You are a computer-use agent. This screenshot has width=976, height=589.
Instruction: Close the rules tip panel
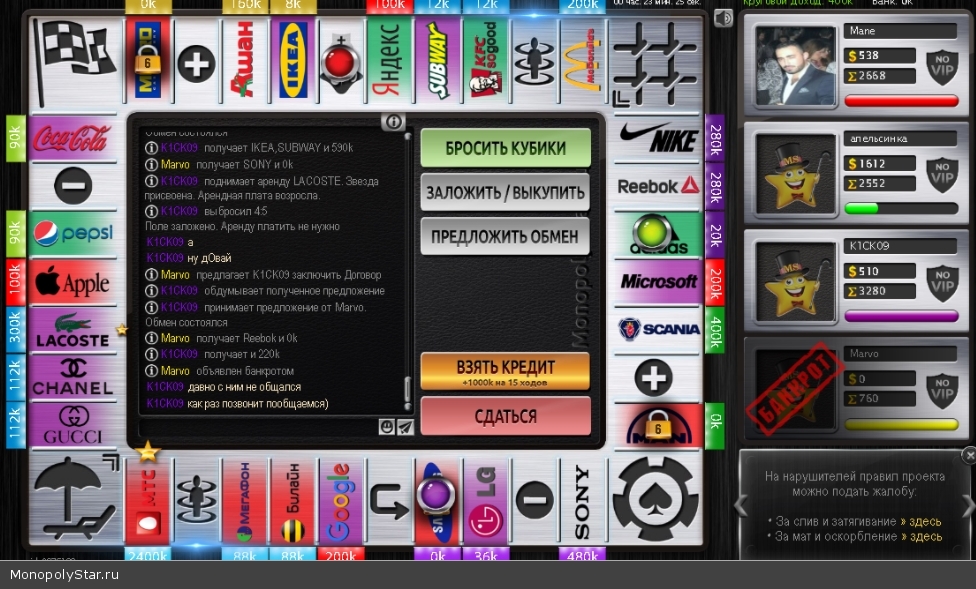click(969, 455)
